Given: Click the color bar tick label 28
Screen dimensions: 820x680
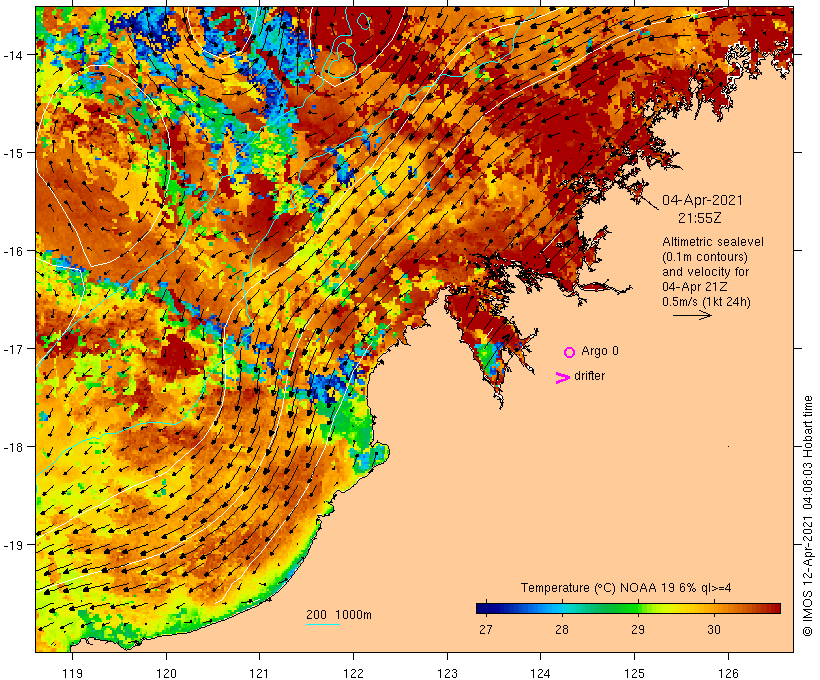Looking at the screenshot, I should (x=562, y=629).
